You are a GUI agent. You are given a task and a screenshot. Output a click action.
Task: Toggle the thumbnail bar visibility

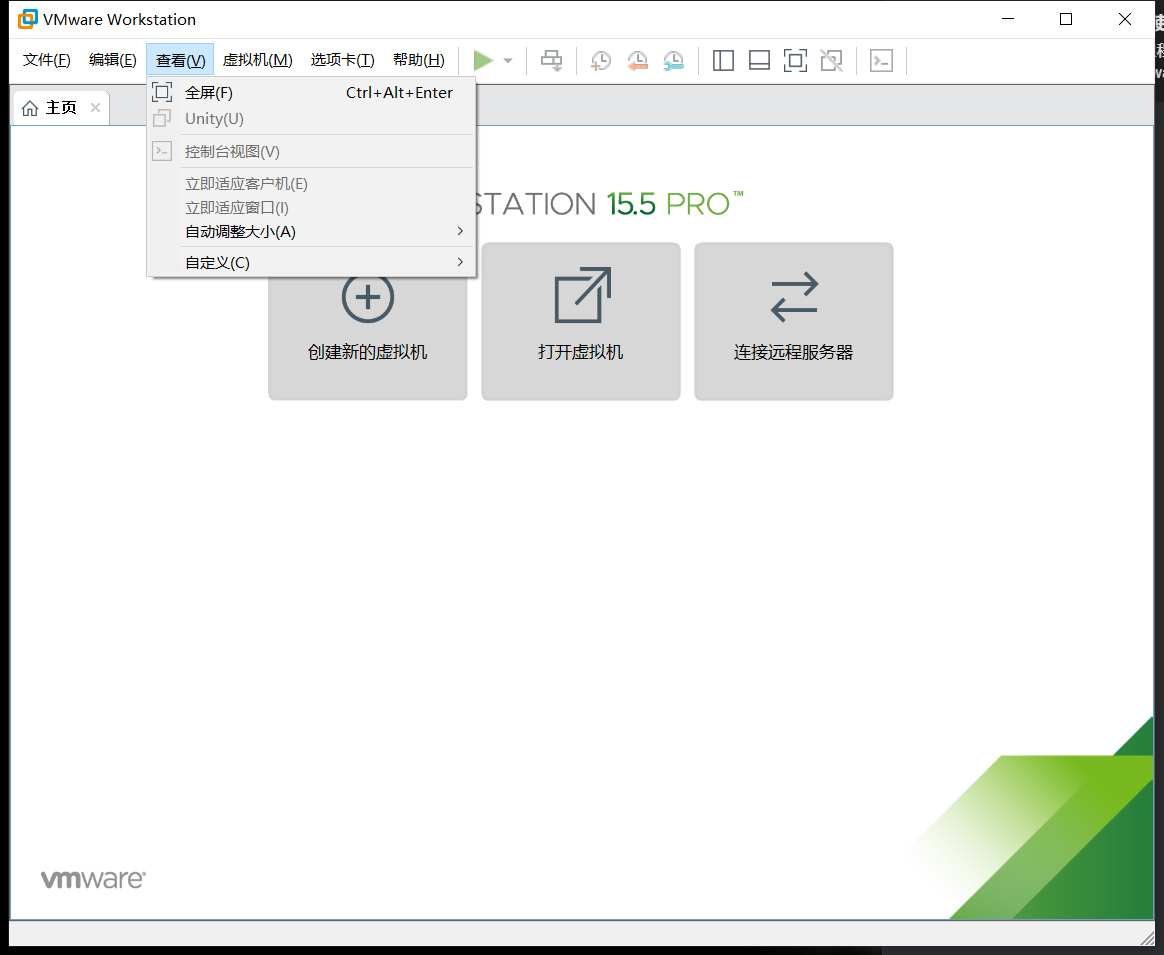click(x=759, y=60)
